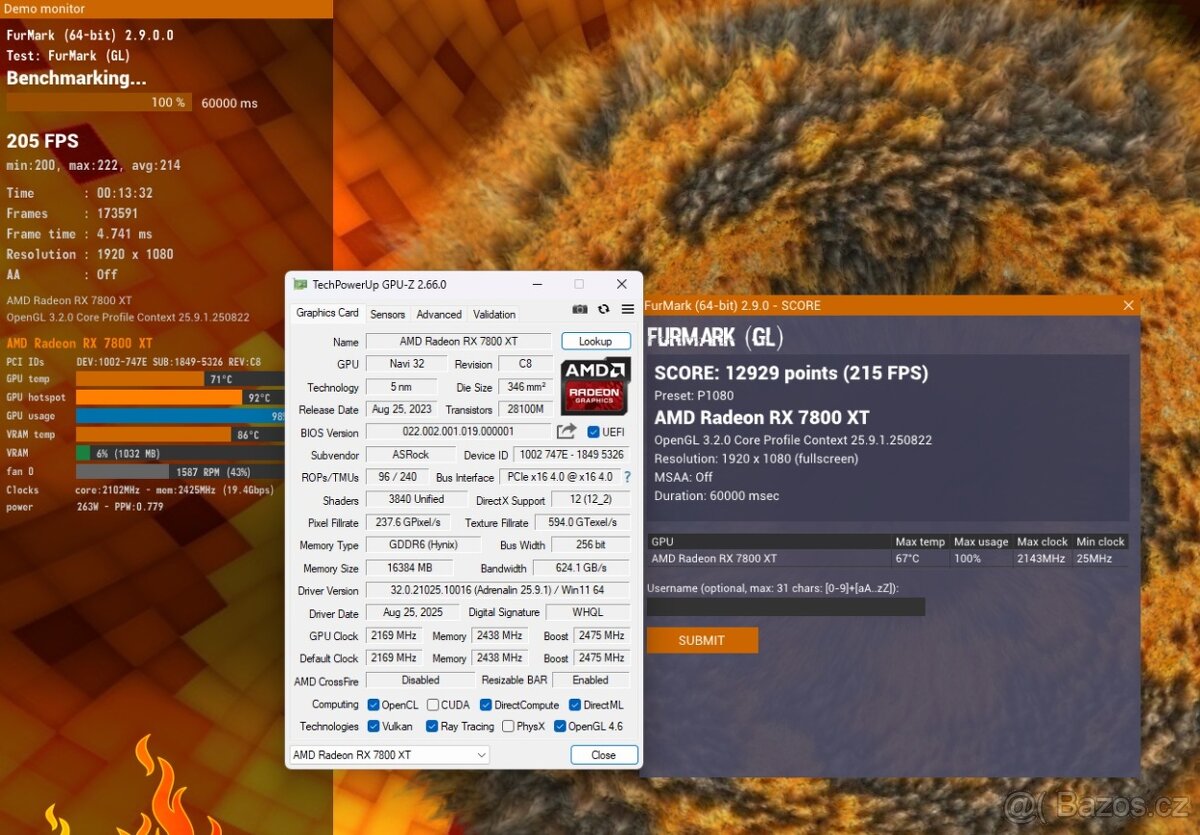This screenshot has height=835, width=1200.
Task: Switch to the Sensors tab
Action: click(387, 314)
